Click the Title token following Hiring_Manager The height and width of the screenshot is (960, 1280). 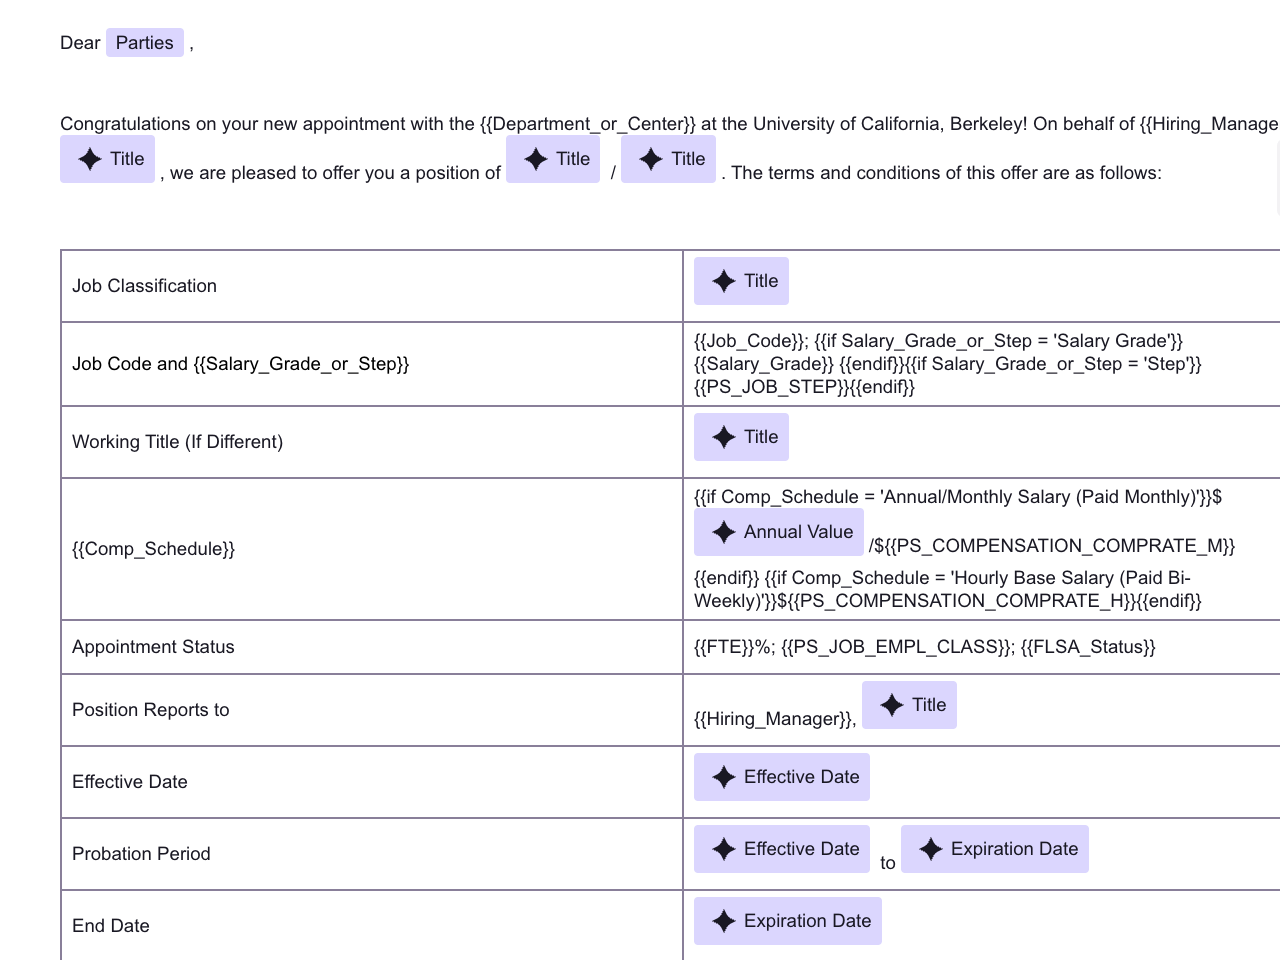coord(107,158)
